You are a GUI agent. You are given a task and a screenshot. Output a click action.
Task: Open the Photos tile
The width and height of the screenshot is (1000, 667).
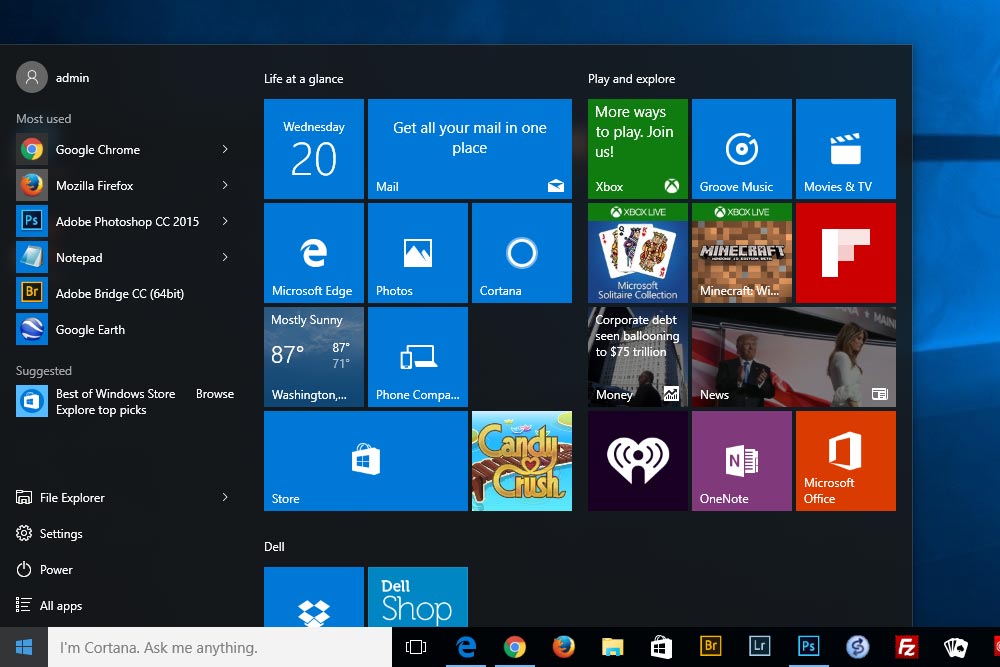point(417,253)
